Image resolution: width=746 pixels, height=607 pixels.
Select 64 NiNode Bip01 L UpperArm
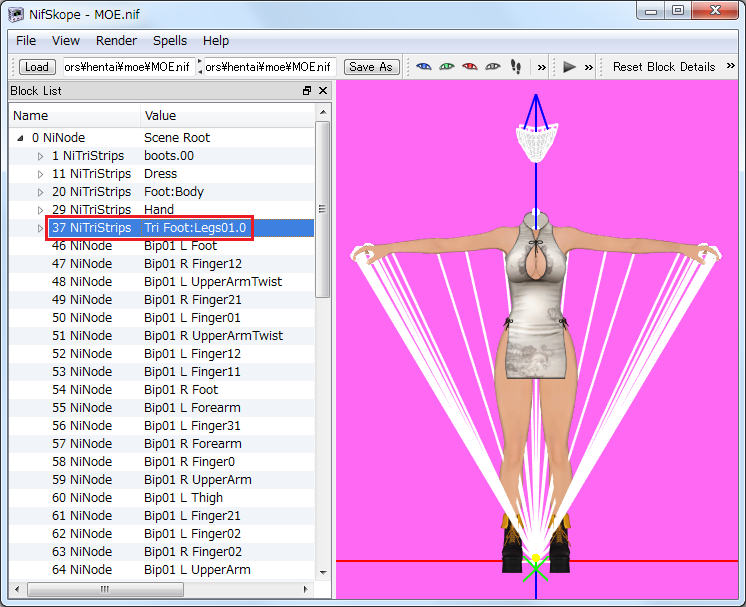[x=161, y=570]
